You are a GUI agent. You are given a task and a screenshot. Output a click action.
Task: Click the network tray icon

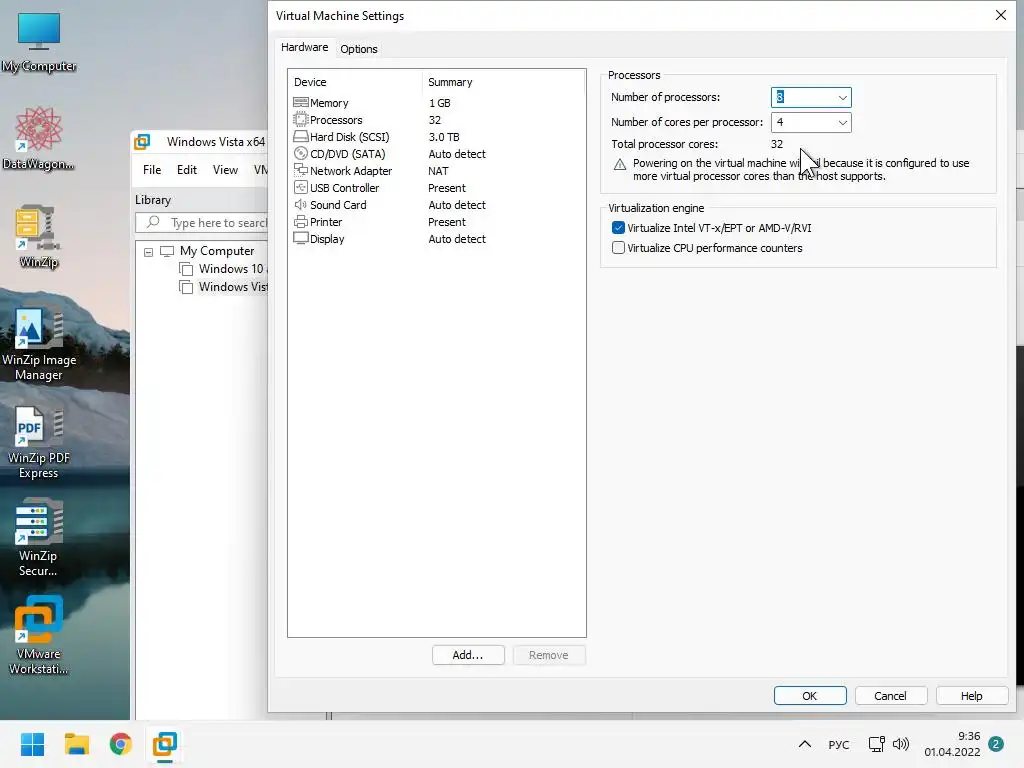[x=876, y=744]
